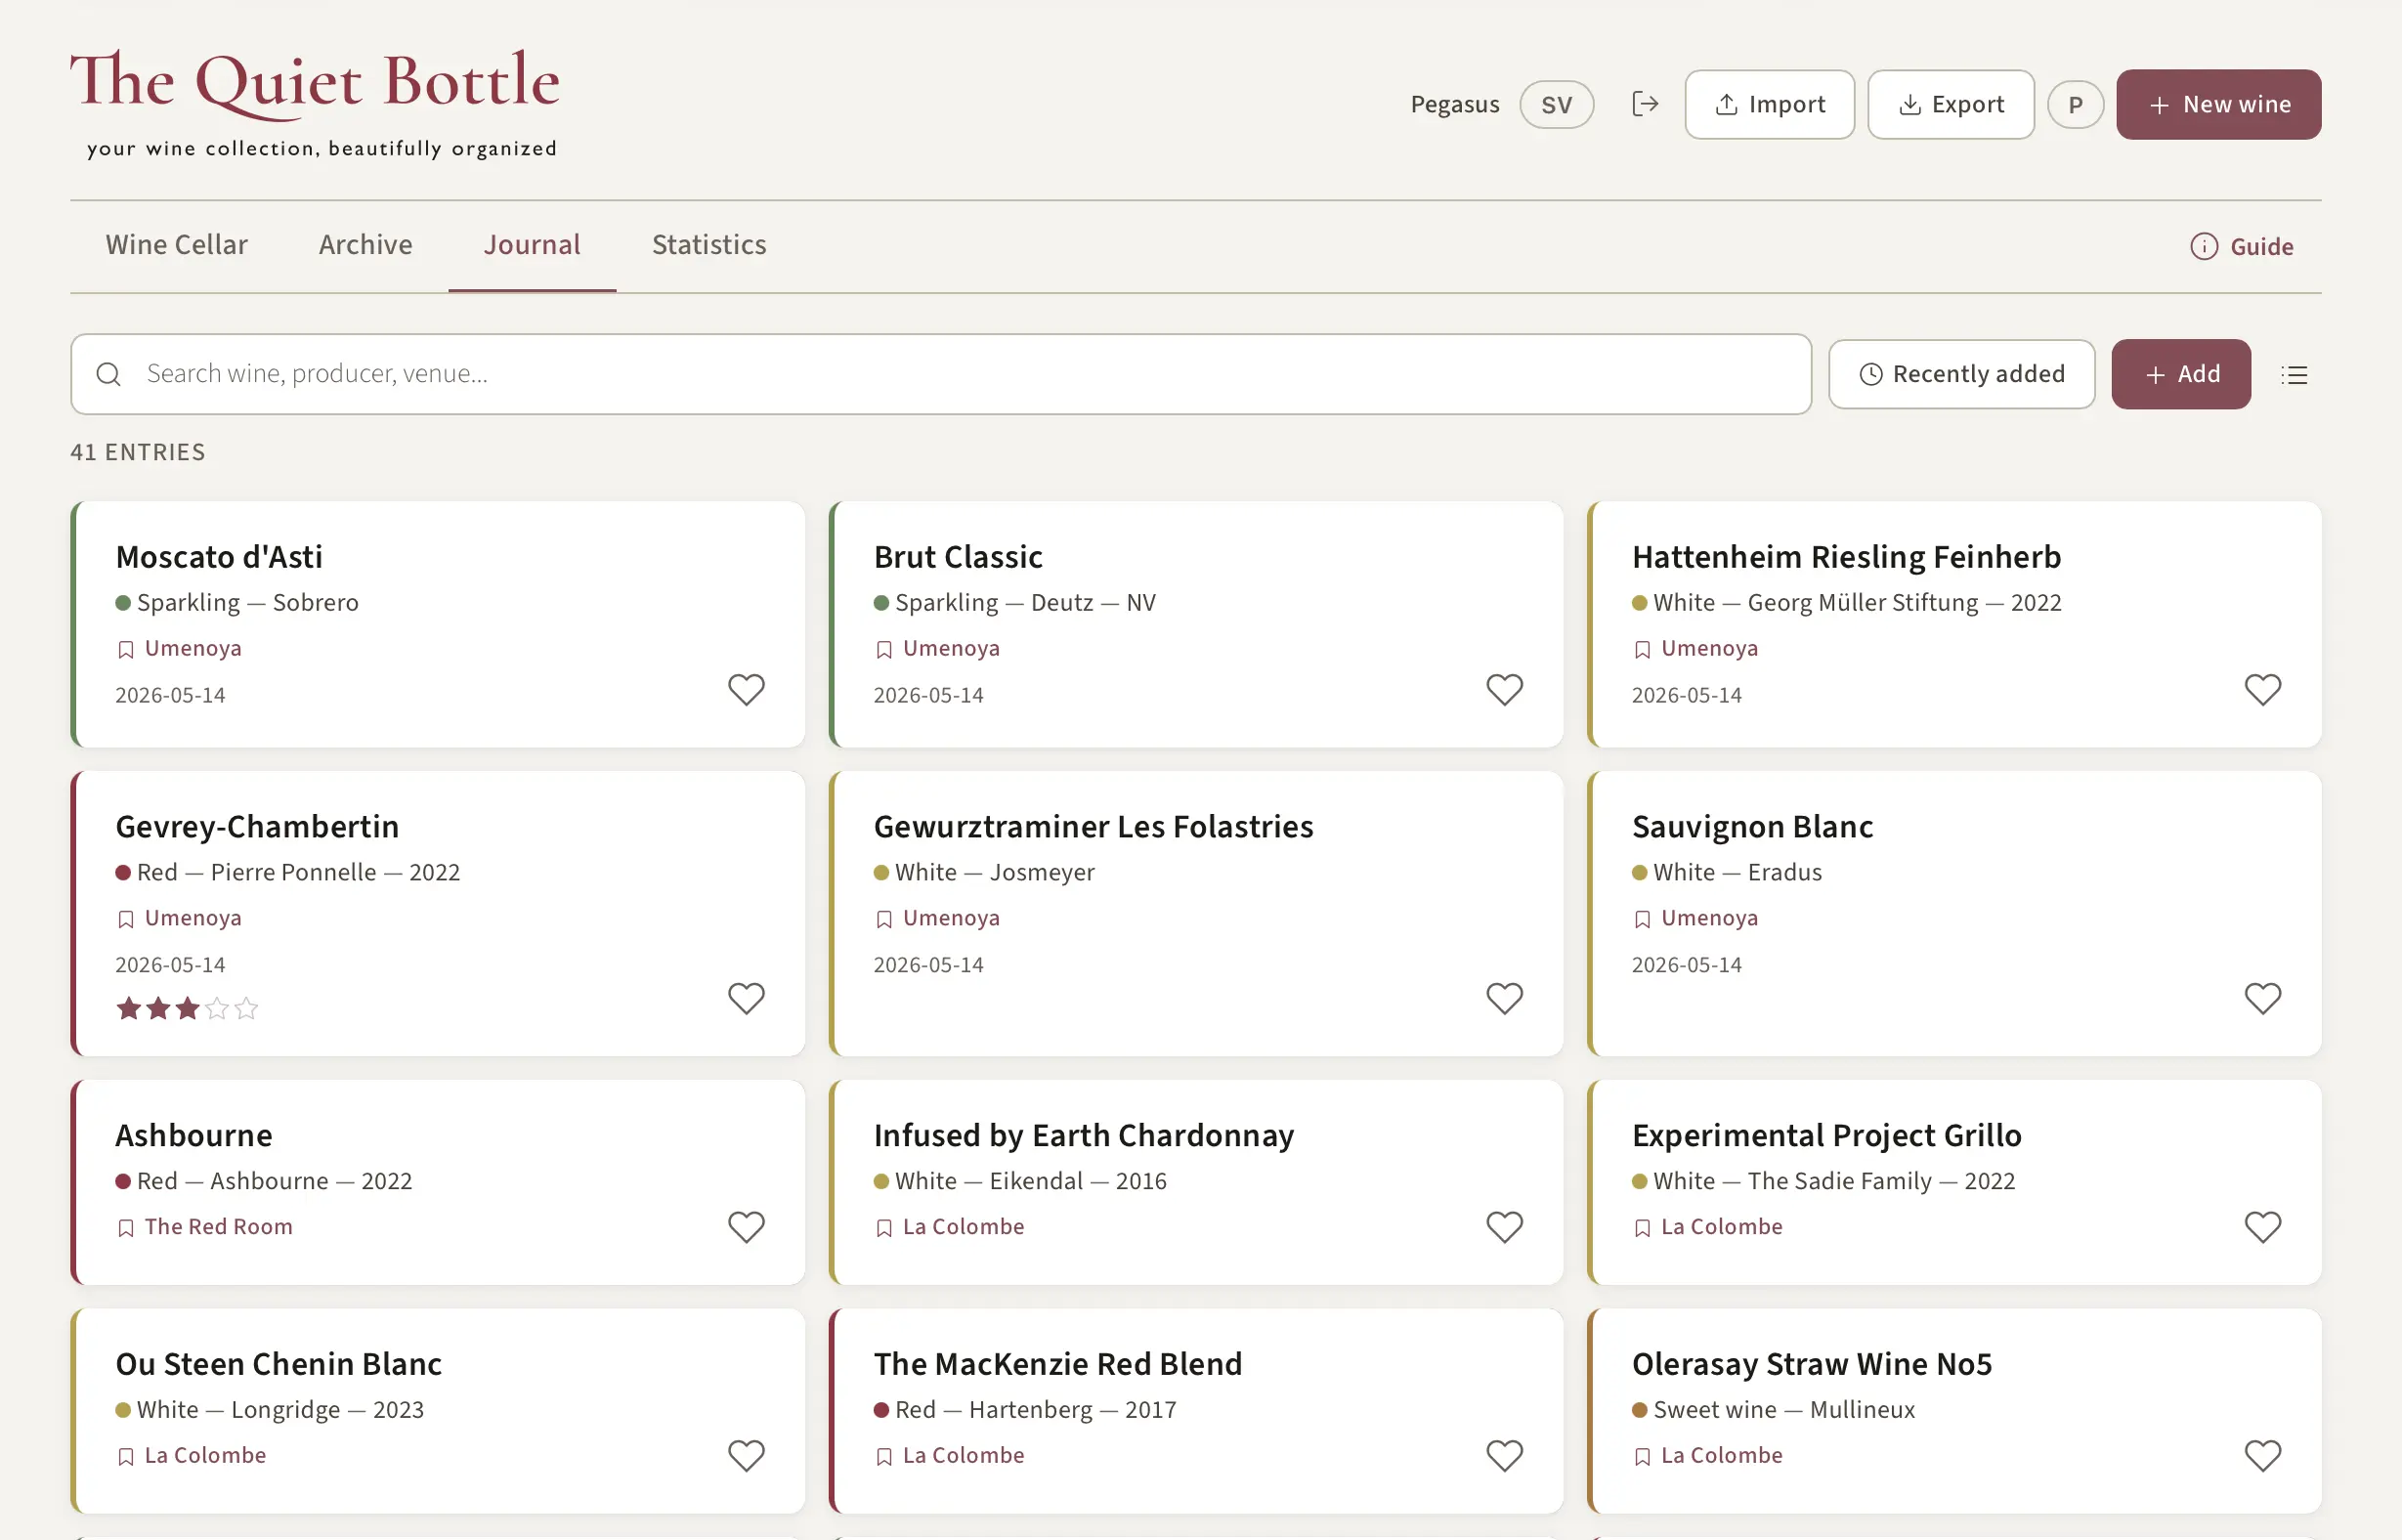Click the Import button
Screen dimensions: 2402x1540
1769,104
